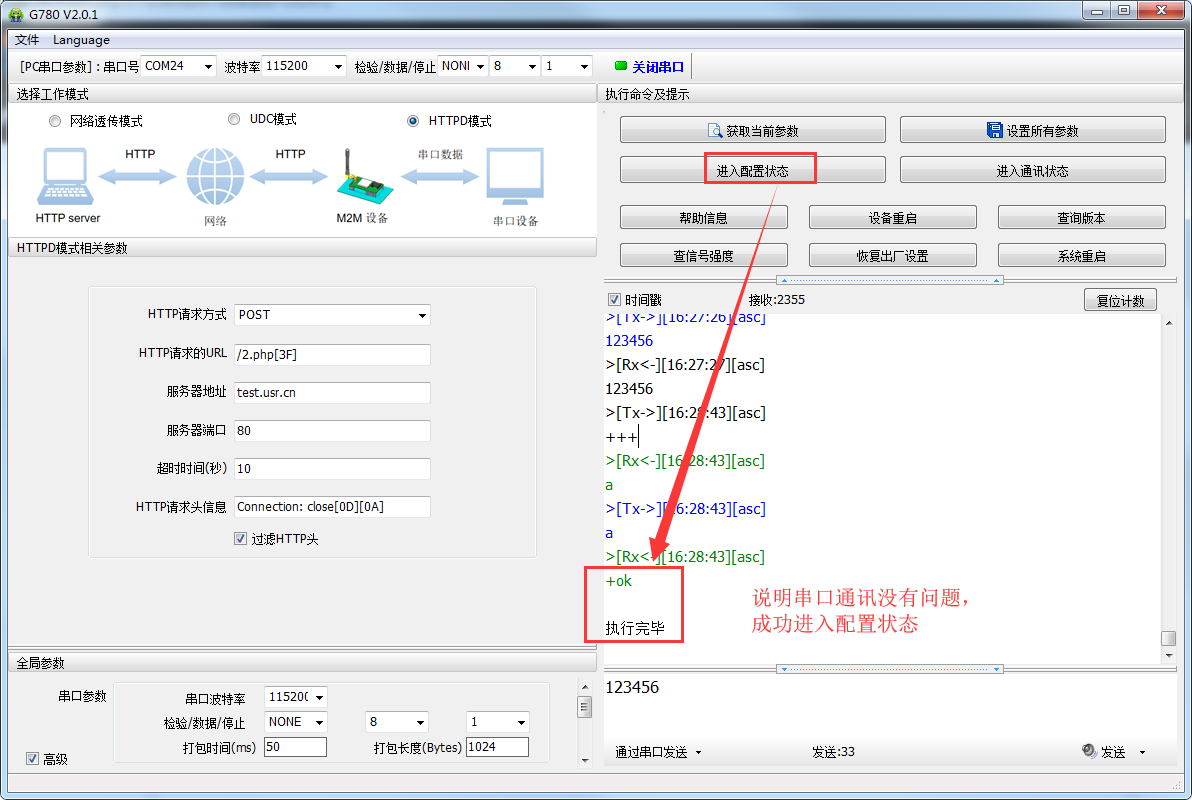The height and width of the screenshot is (800, 1192).
Task: Toggle the 过滤HTTP头 checkbox
Action: 240,539
